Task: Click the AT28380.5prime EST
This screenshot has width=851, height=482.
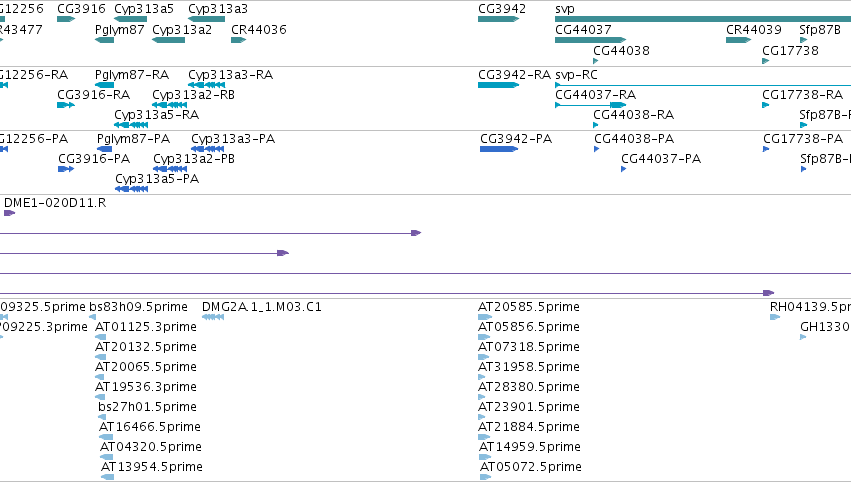Action: coord(481,397)
